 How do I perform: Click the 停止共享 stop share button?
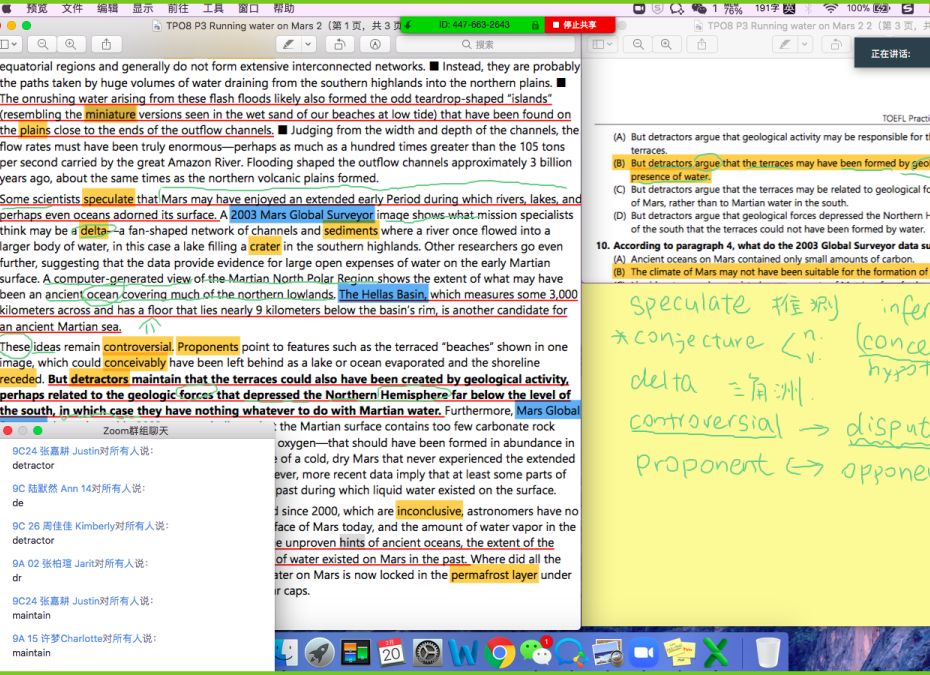(x=579, y=25)
